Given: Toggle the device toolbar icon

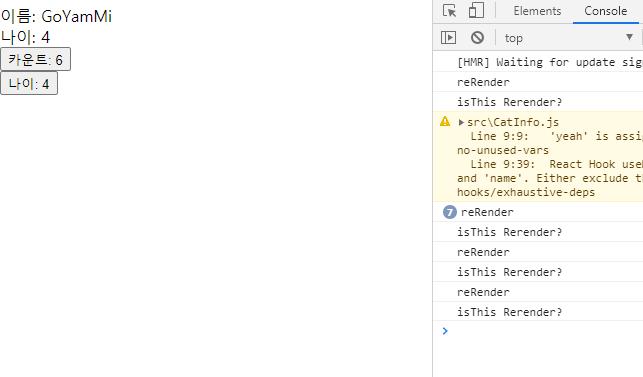Looking at the screenshot, I should point(476,11).
